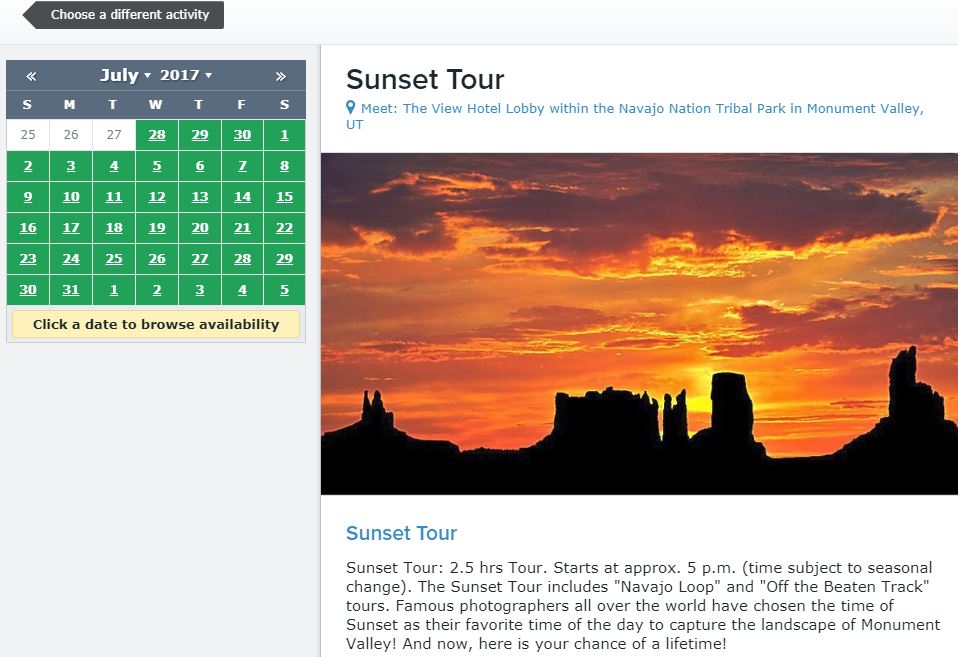Choose July 12 on the calendar
Screen dimensions: 958x657
(x=157, y=197)
